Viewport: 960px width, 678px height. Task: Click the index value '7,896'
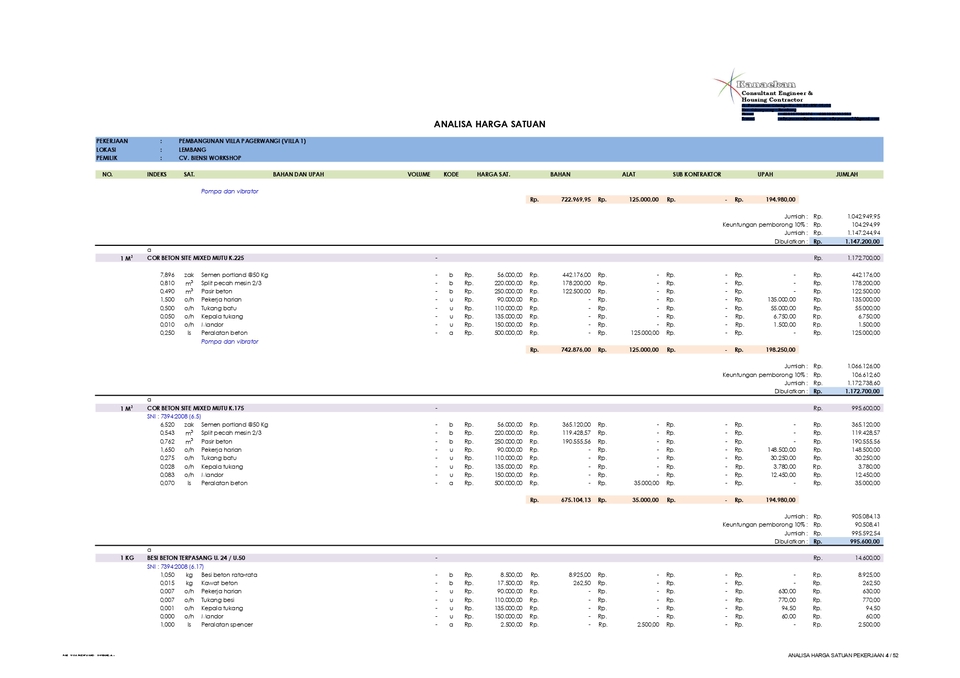point(167,275)
